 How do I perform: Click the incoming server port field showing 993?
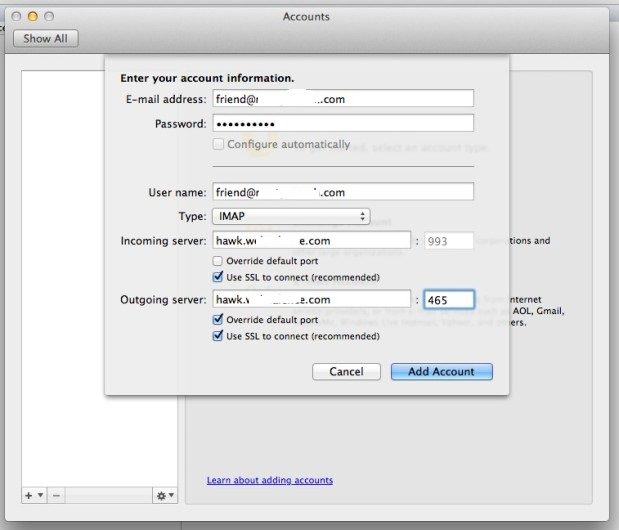[x=449, y=241]
